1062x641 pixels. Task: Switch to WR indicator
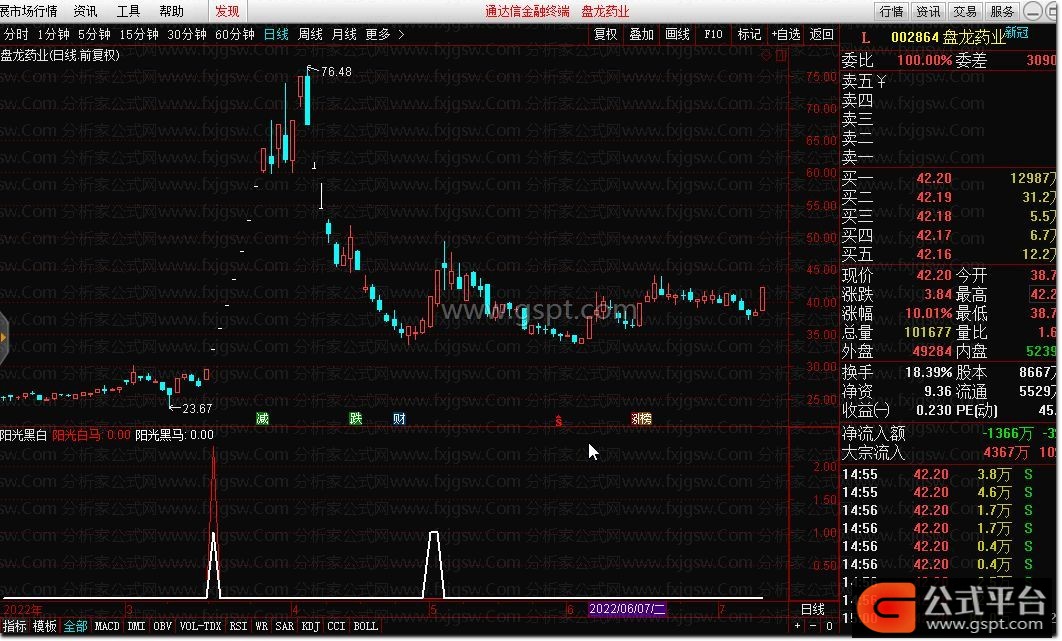[261, 626]
